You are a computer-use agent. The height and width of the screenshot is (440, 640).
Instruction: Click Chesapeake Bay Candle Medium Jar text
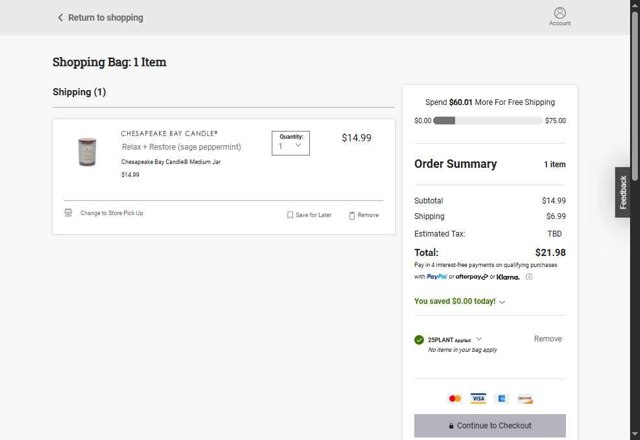171,162
